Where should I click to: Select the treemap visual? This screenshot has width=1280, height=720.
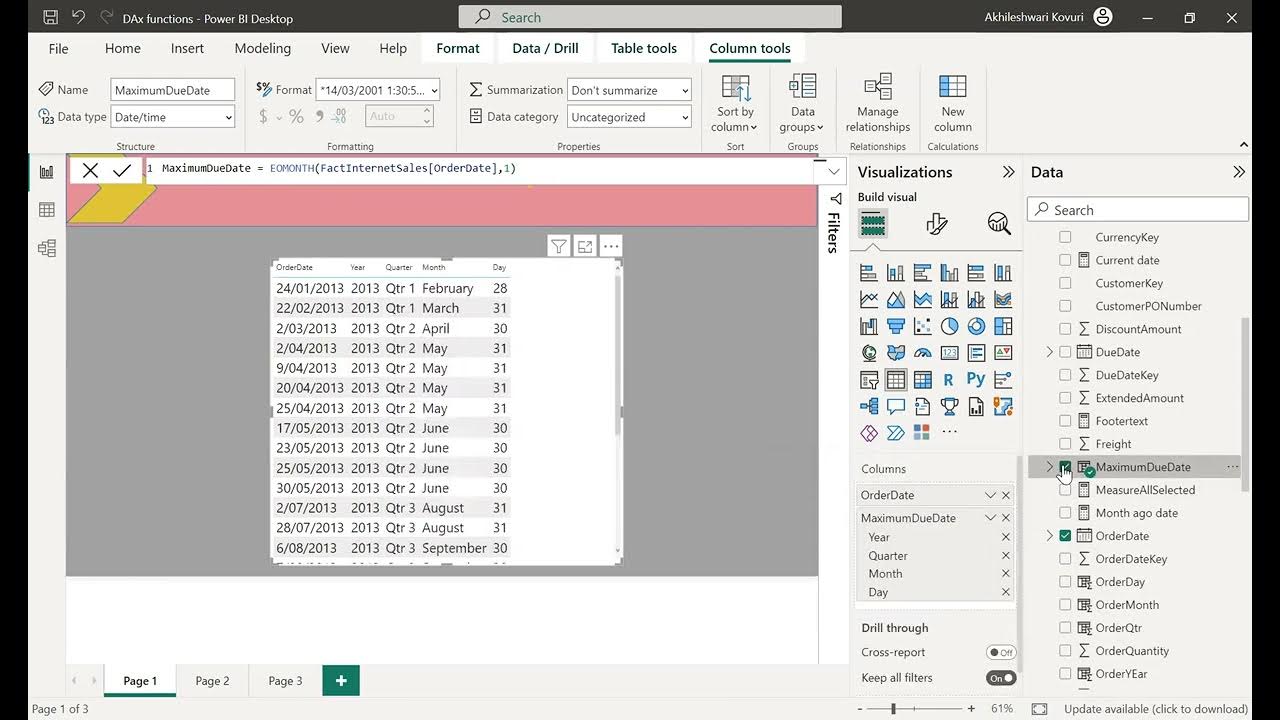click(1003, 326)
